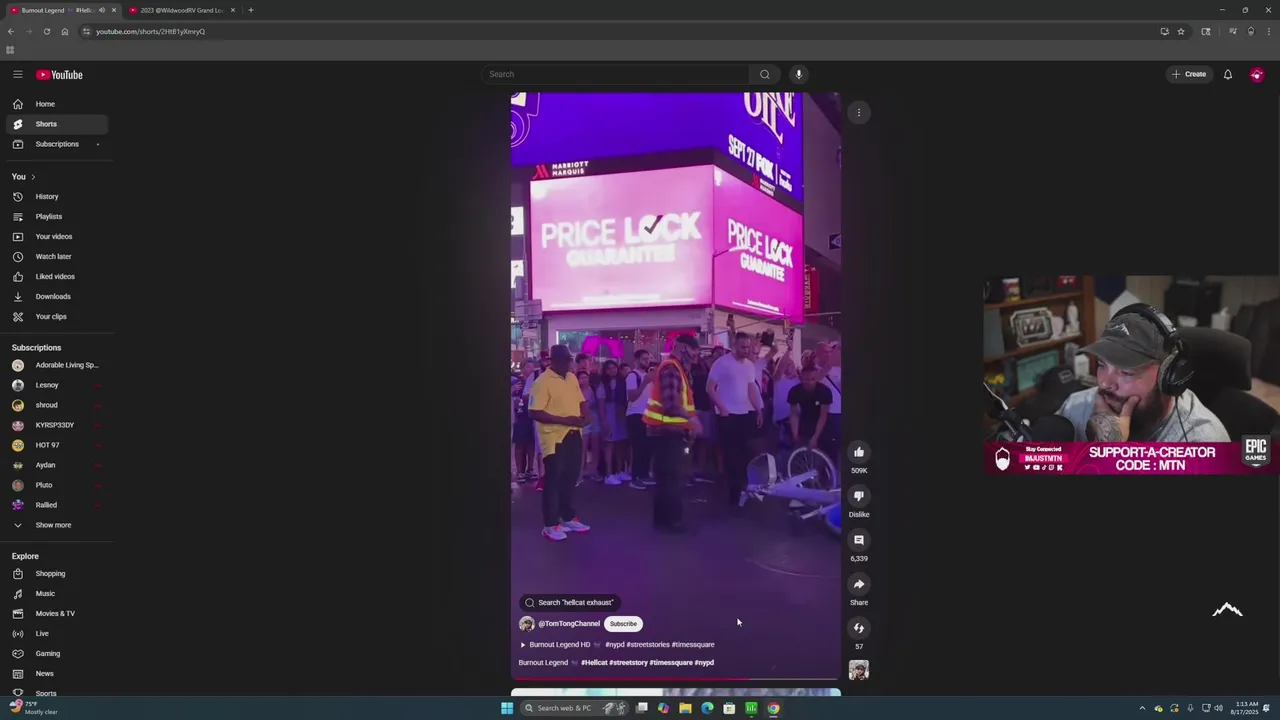The width and height of the screenshot is (1280, 720).
Task: Click the magnifier search button
Action: [765, 74]
